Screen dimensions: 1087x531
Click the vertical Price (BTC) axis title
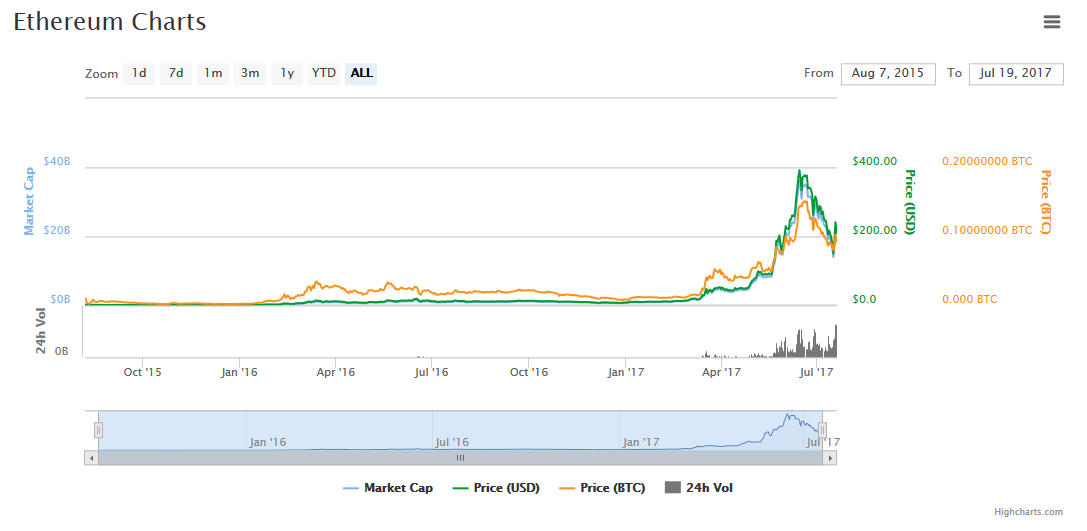[1045, 202]
